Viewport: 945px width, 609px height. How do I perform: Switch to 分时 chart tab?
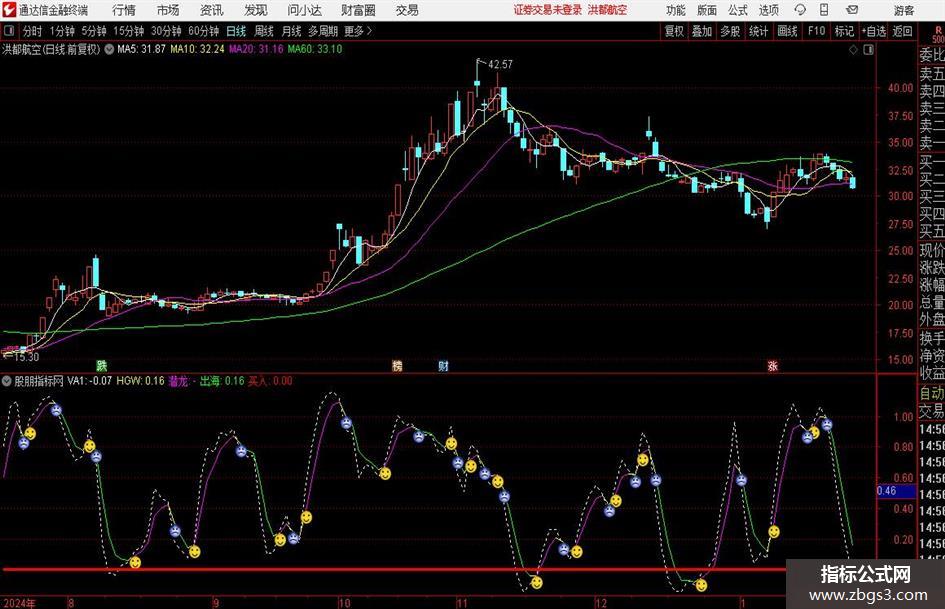coord(32,31)
